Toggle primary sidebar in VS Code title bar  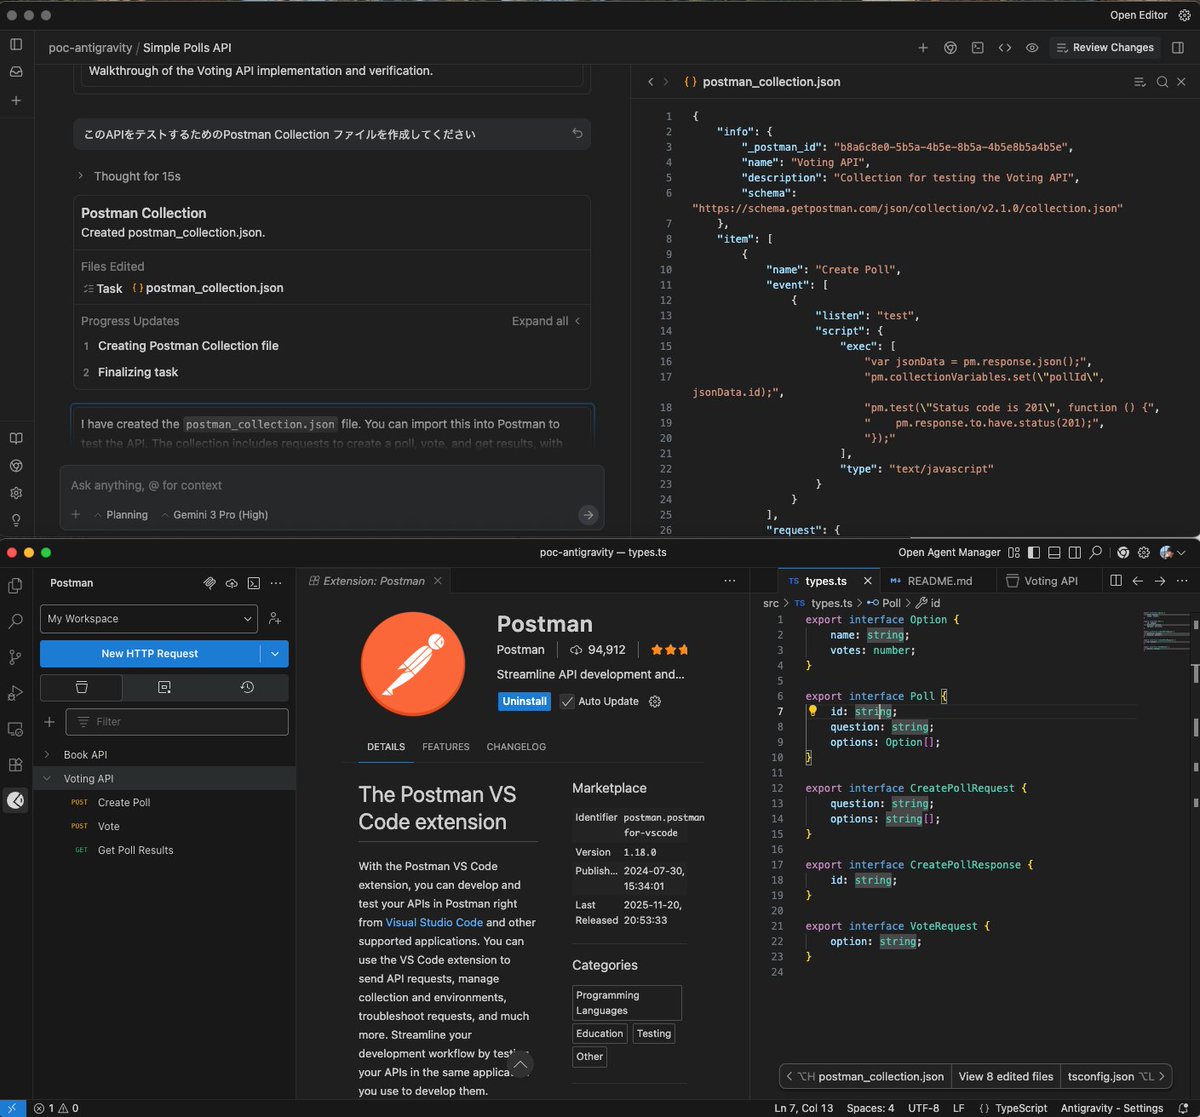point(1034,553)
